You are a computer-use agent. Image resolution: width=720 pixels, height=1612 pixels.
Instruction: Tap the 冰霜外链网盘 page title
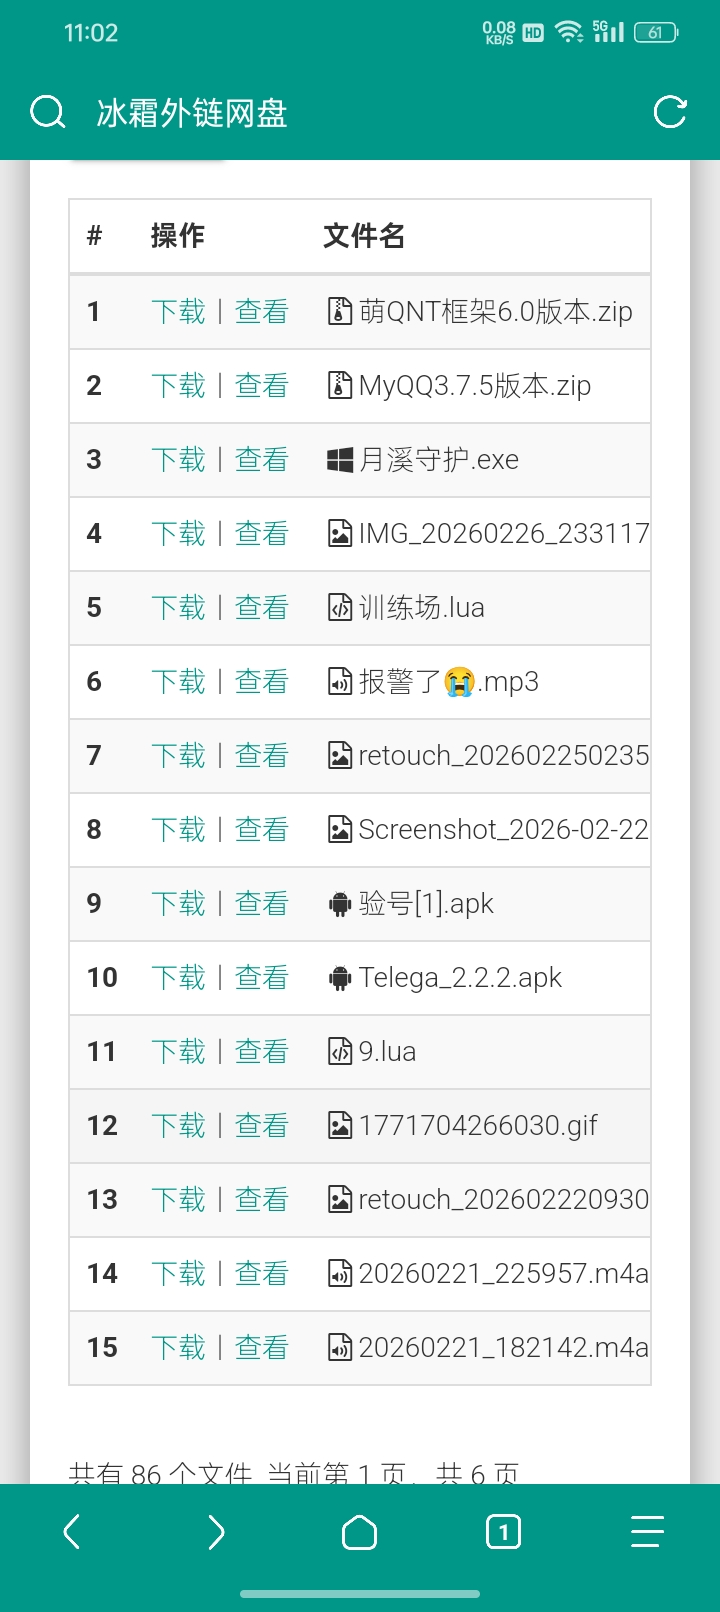[192, 113]
